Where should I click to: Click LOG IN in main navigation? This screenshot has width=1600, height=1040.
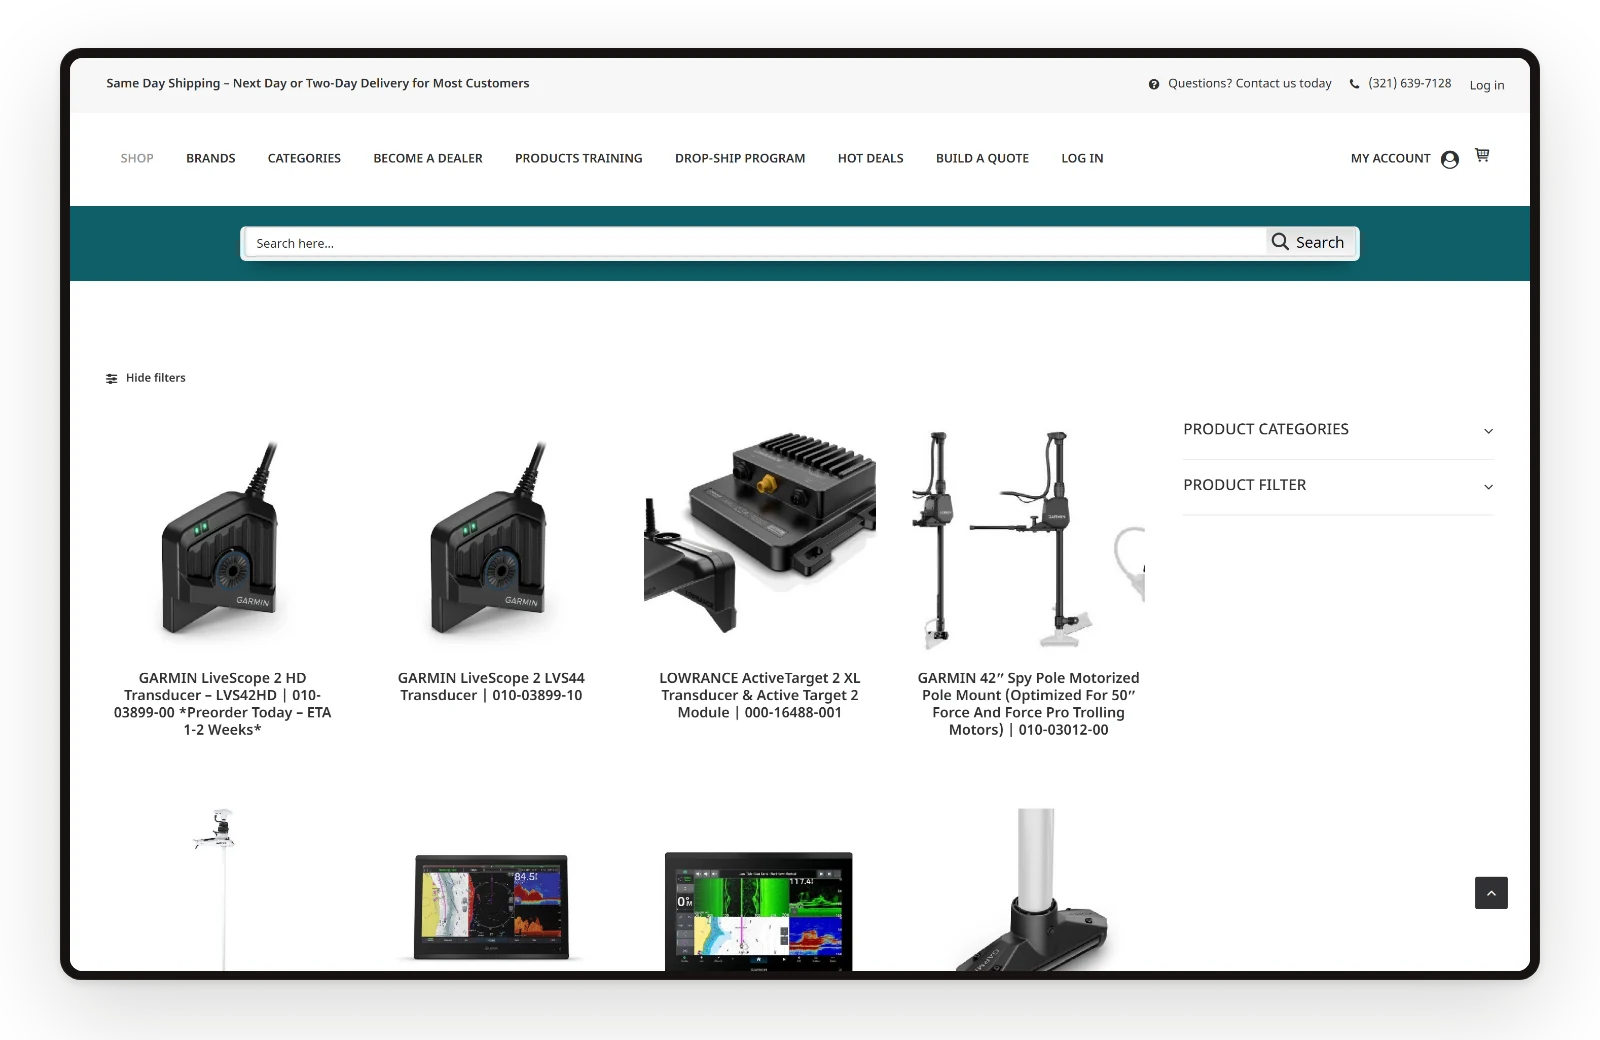[1082, 158]
